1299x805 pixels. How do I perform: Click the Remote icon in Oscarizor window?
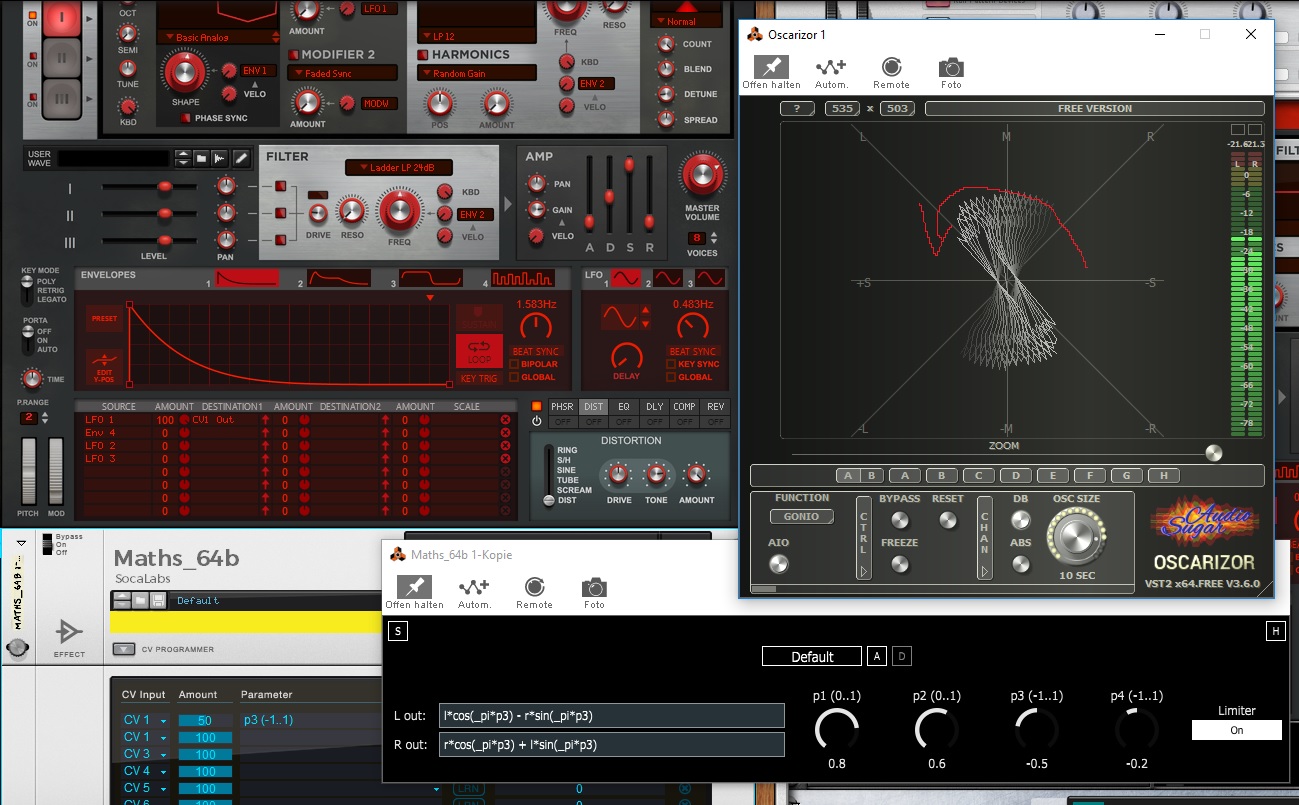pos(891,72)
